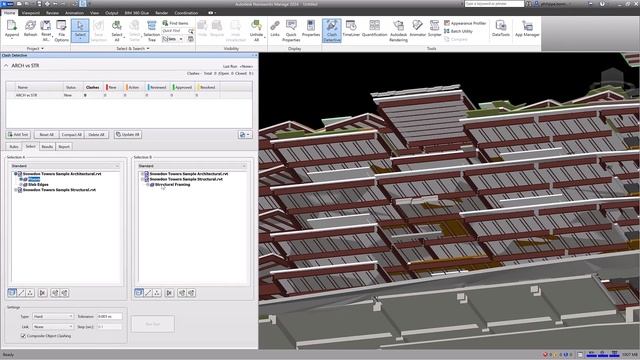The width and height of the screenshot is (640, 360).
Task: Activate the Select tool in the ribbon
Action: (x=80, y=30)
